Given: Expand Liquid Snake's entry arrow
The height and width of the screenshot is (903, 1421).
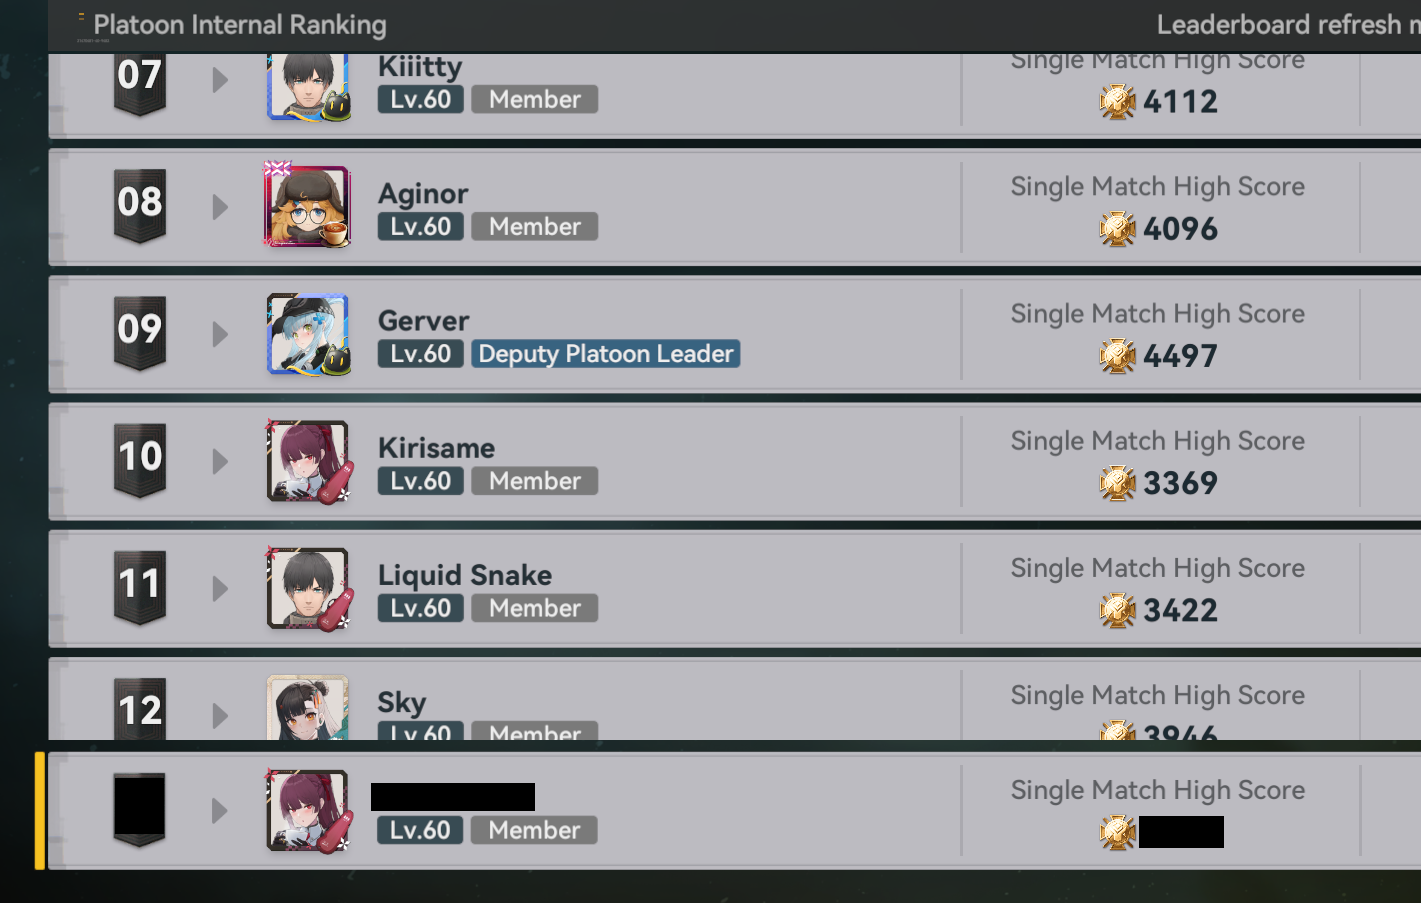Looking at the screenshot, I should (x=220, y=588).
